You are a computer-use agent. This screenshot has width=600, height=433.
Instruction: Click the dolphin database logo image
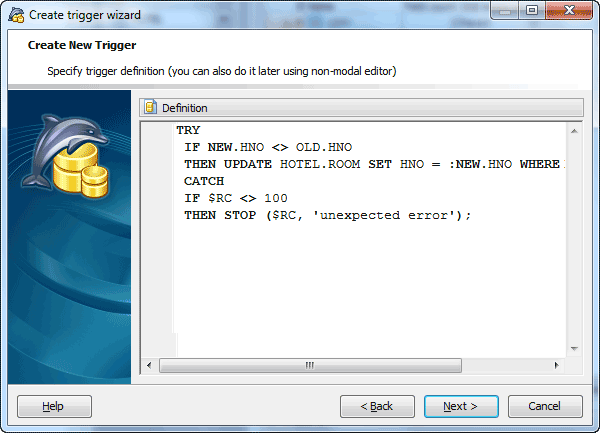pos(66,156)
